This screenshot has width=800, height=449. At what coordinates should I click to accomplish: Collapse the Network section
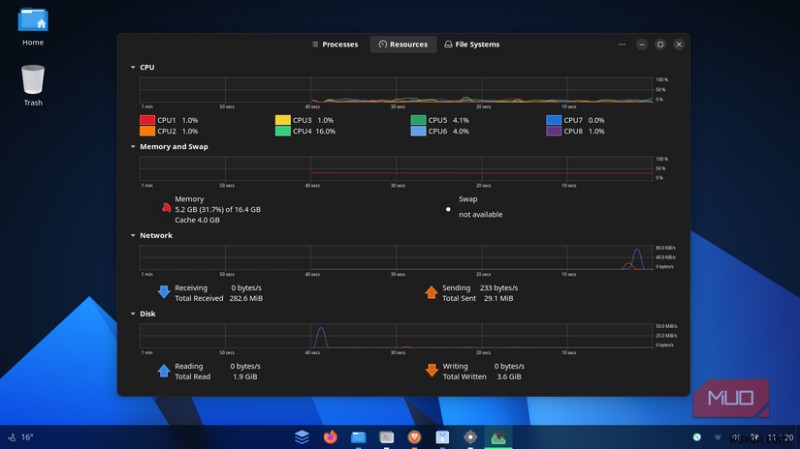coord(133,236)
